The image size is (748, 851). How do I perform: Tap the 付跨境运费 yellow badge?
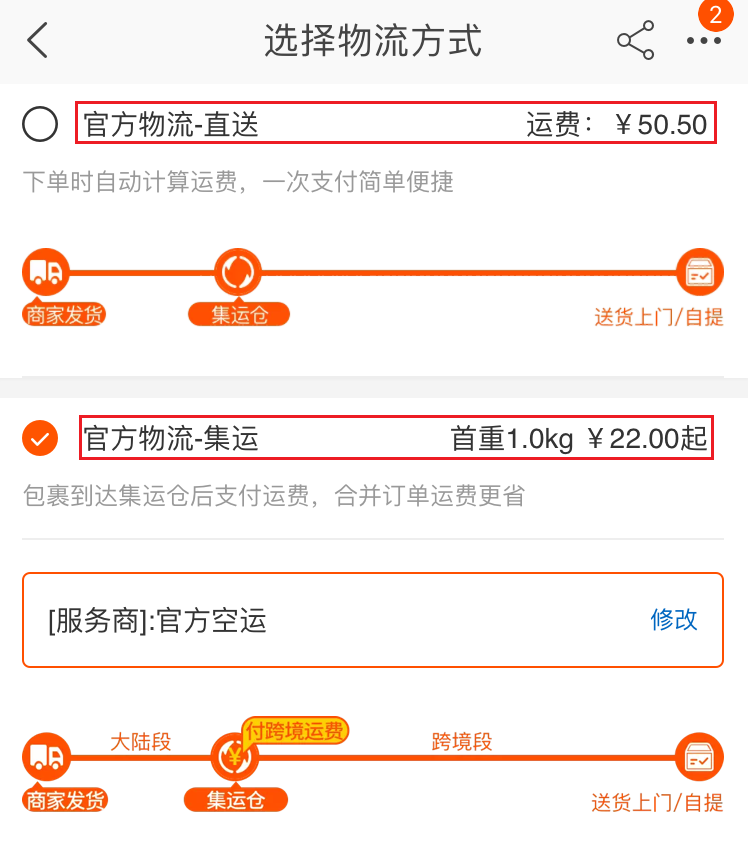point(294,731)
